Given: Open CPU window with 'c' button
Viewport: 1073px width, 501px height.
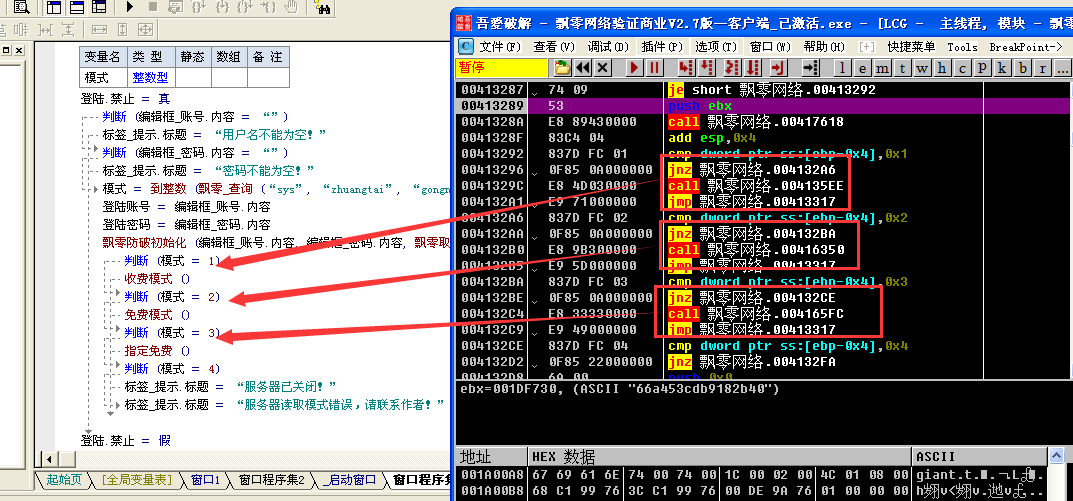Looking at the screenshot, I should [x=963, y=68].
